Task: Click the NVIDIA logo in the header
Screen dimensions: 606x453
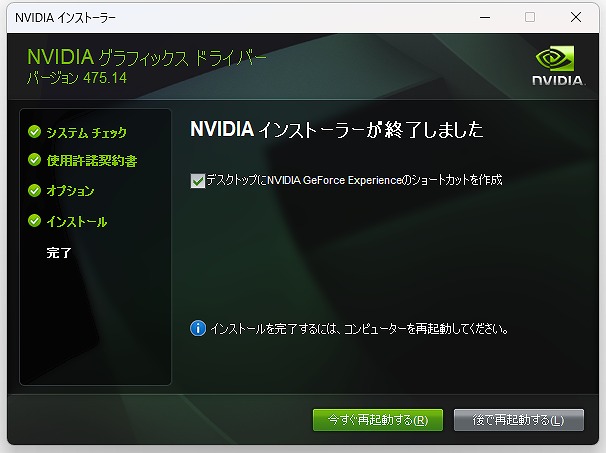Action: [557, 66]
